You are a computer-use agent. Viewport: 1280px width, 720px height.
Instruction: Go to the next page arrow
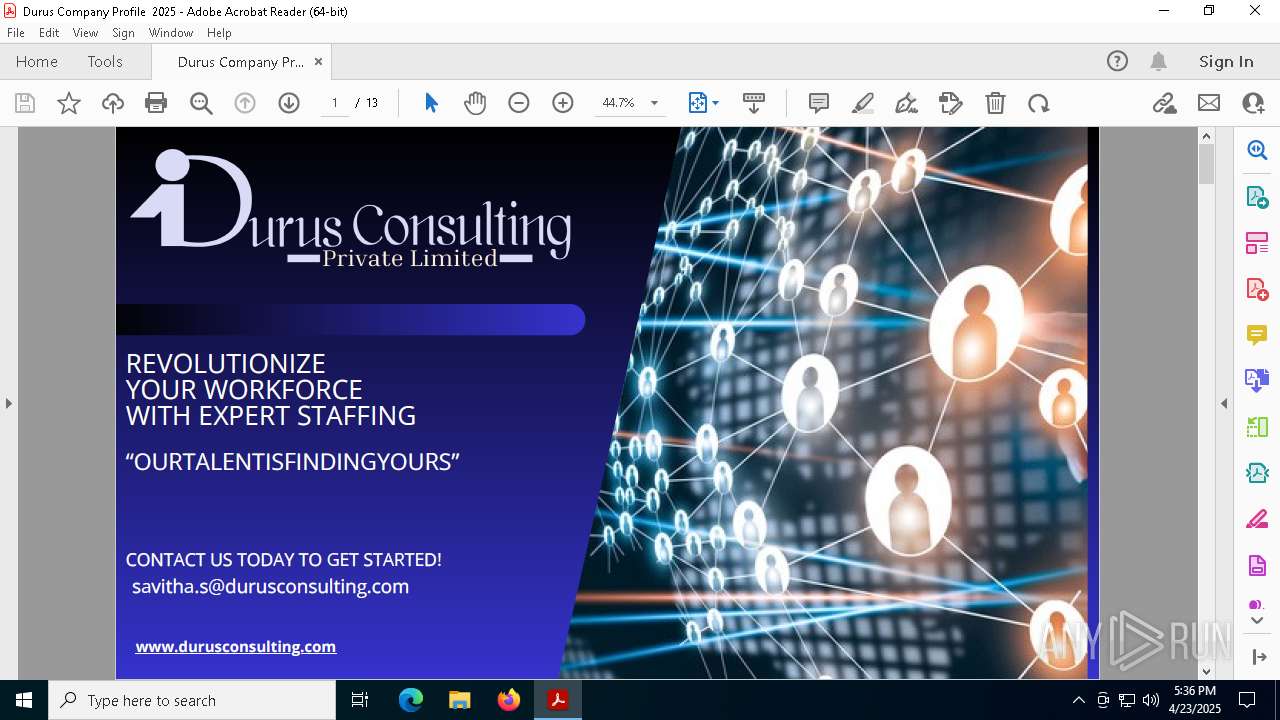[x=289, y=103]
